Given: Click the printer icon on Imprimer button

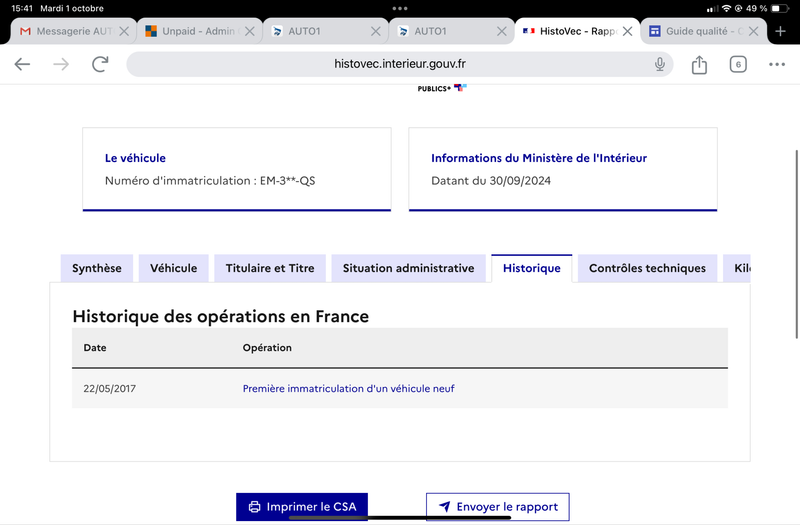Looking at the screenshot, I should coord(254,507).
